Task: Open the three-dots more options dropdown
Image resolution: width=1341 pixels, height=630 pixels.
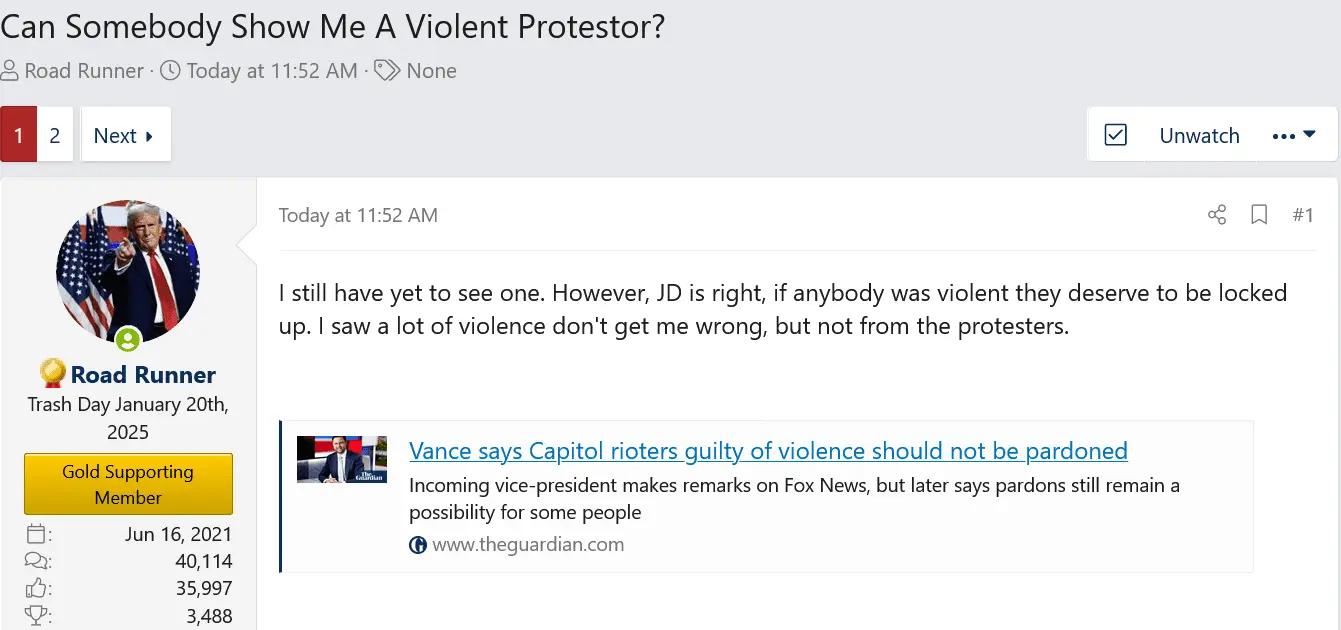Action: 1294,135
